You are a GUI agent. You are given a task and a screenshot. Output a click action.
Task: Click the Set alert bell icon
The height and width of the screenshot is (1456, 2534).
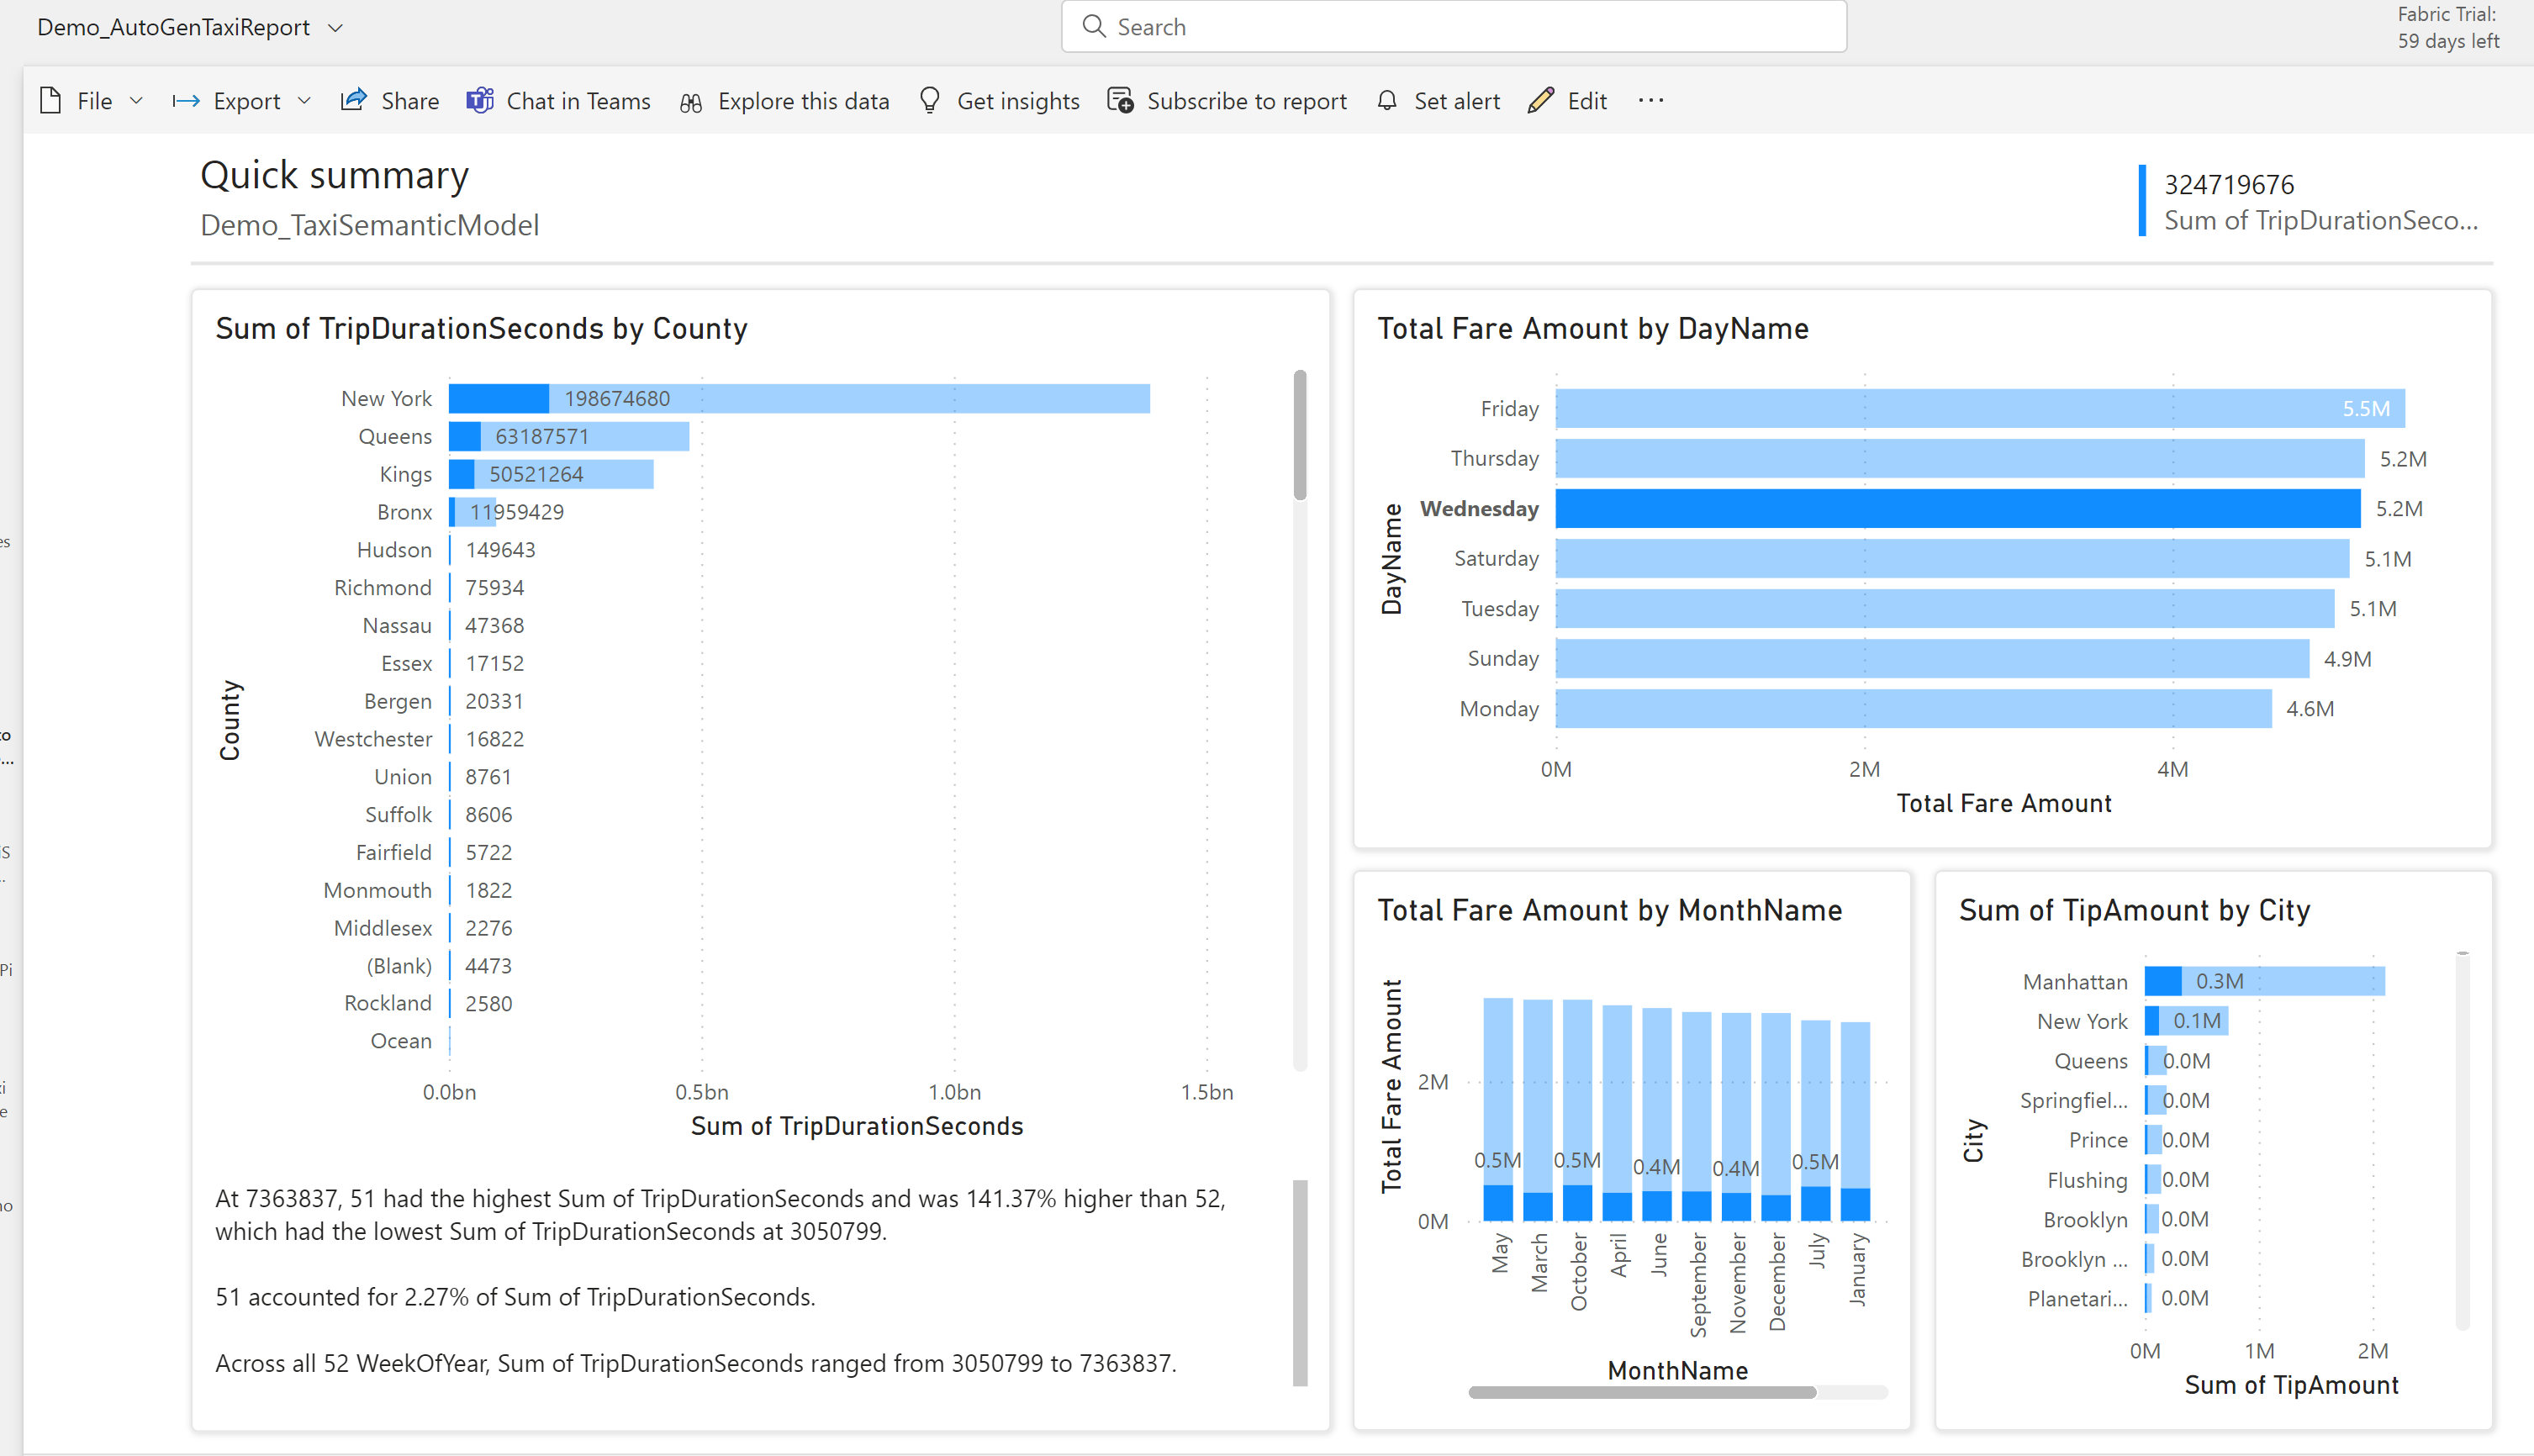[x=1387, y=100]
